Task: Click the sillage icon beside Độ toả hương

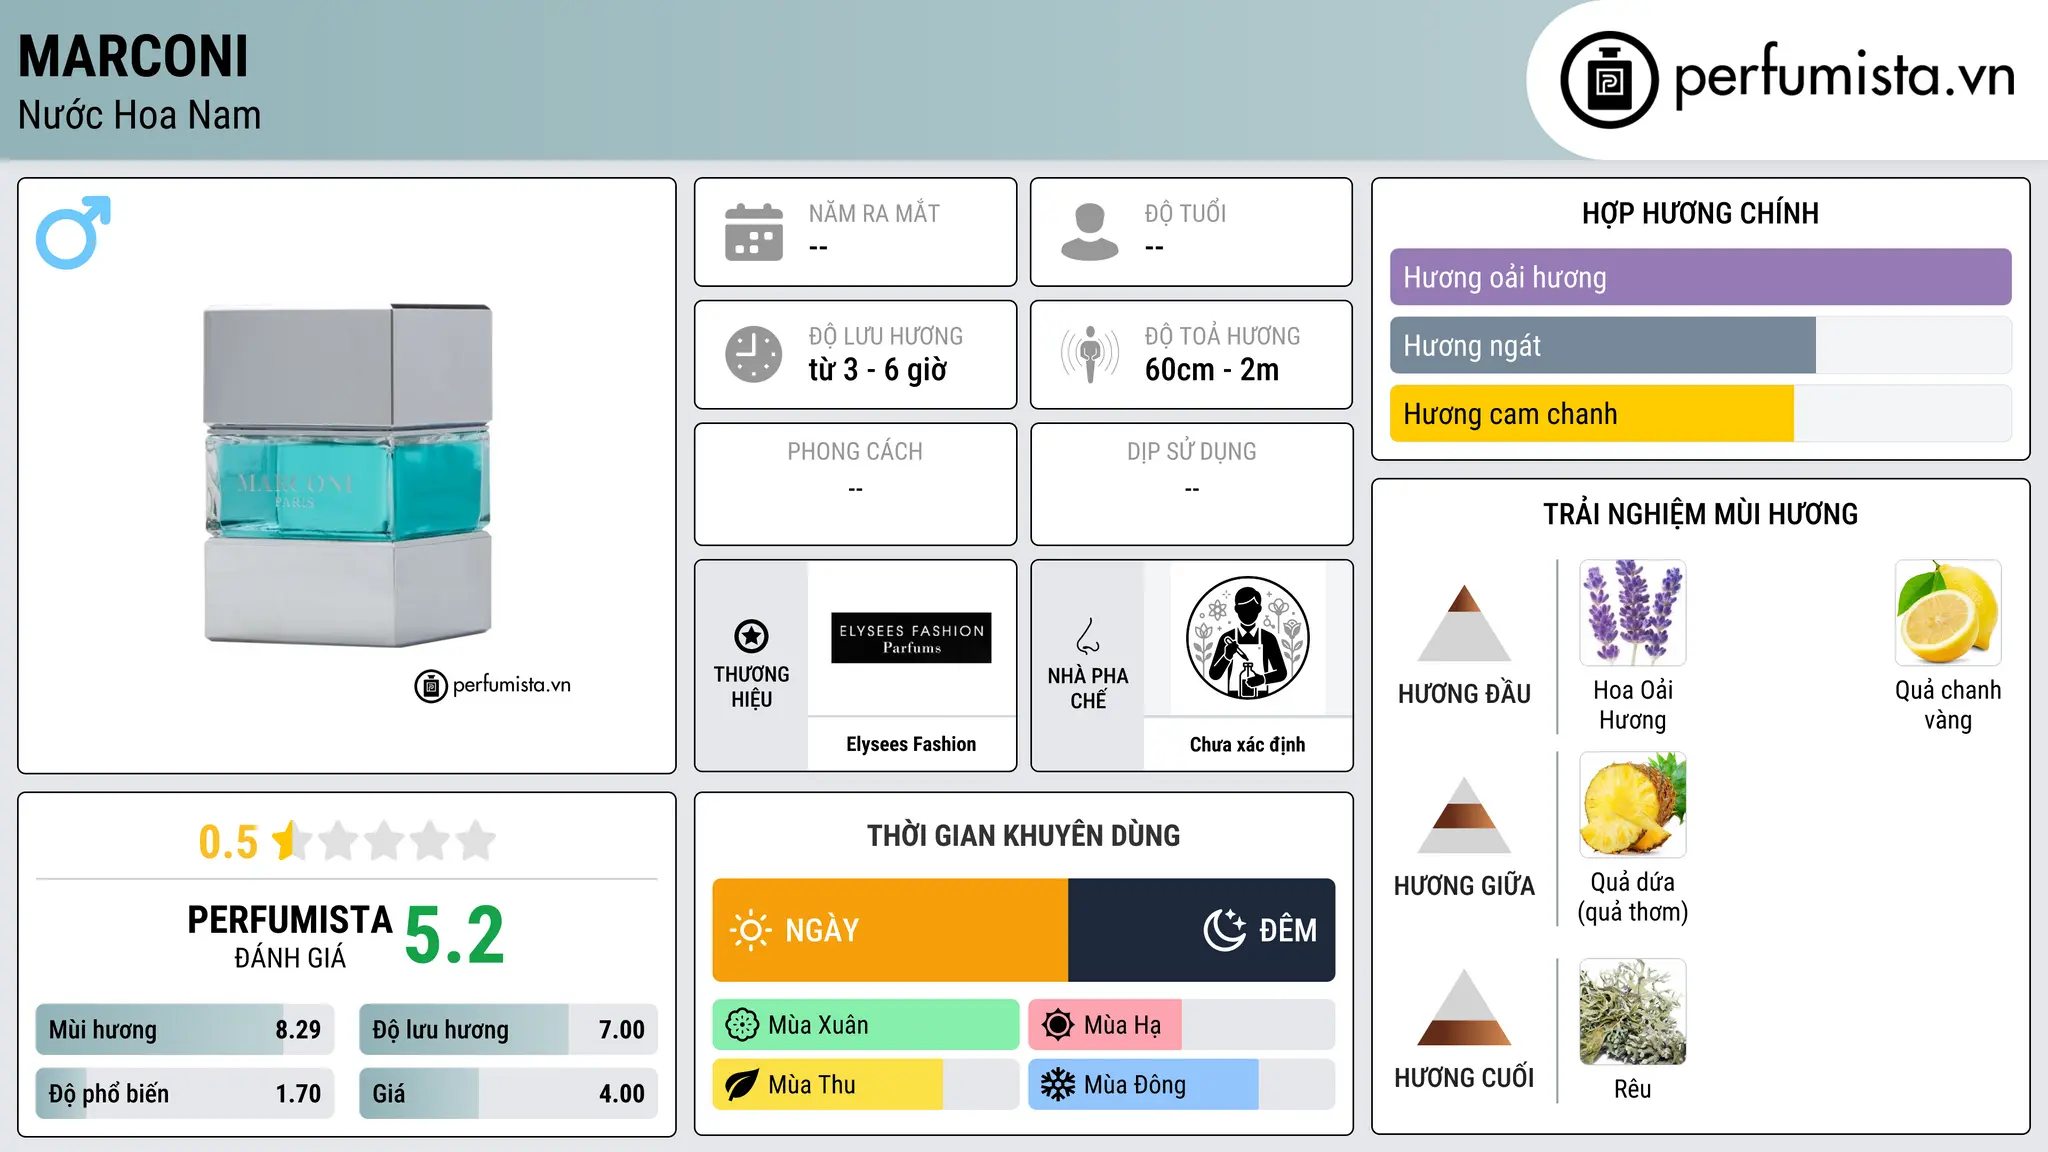Action: 1090,354
